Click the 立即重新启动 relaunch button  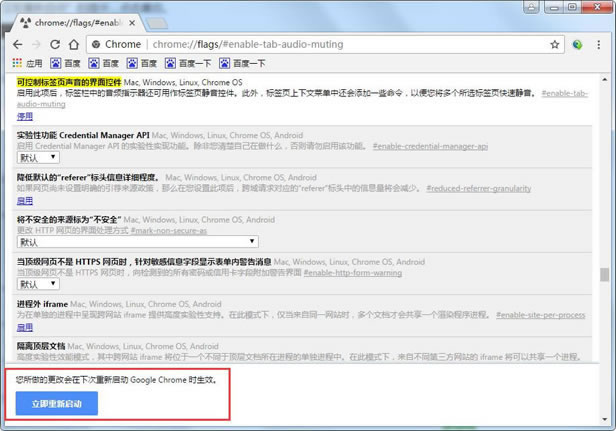(57, 403)
